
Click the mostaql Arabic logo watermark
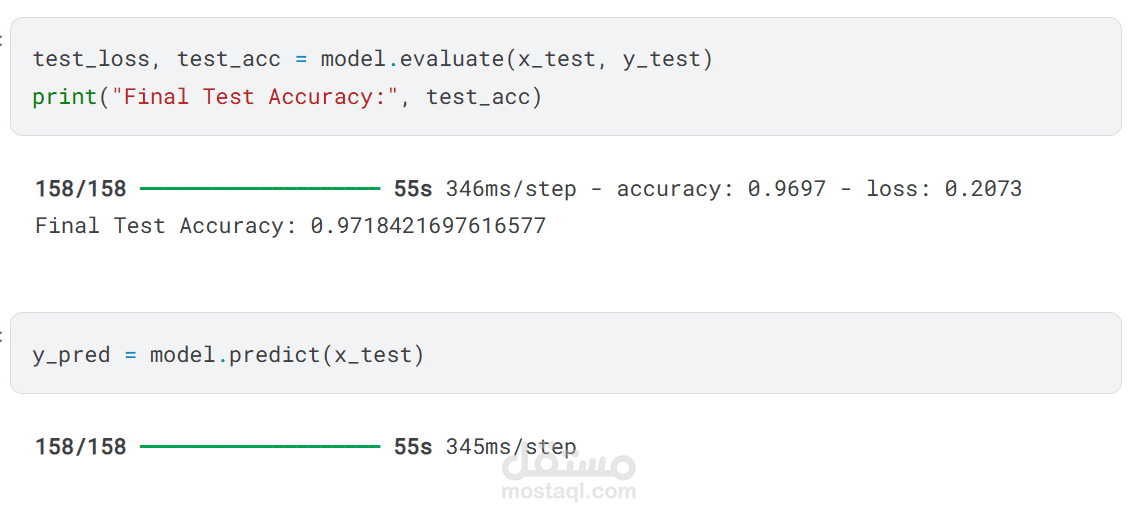(x=568, y=463)
